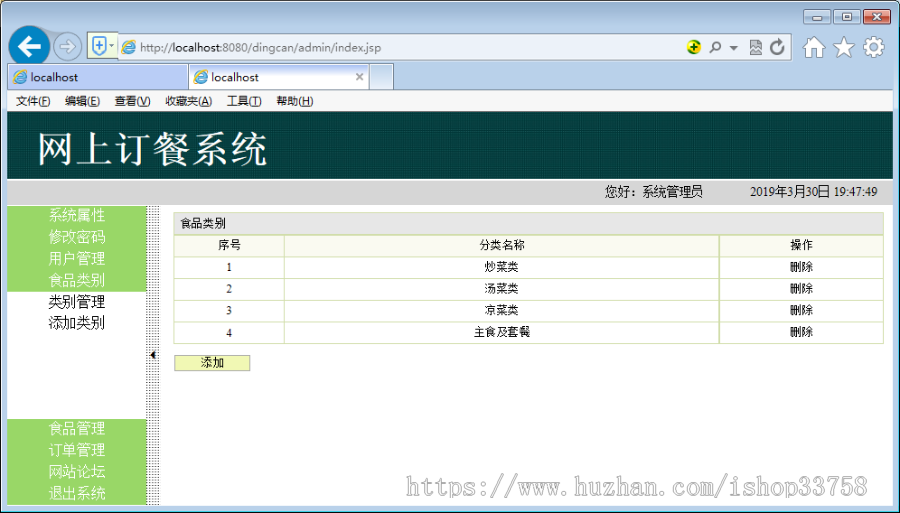Click the magnifier search icon in address bar
900x513 pixels.
tap(715, 47)
